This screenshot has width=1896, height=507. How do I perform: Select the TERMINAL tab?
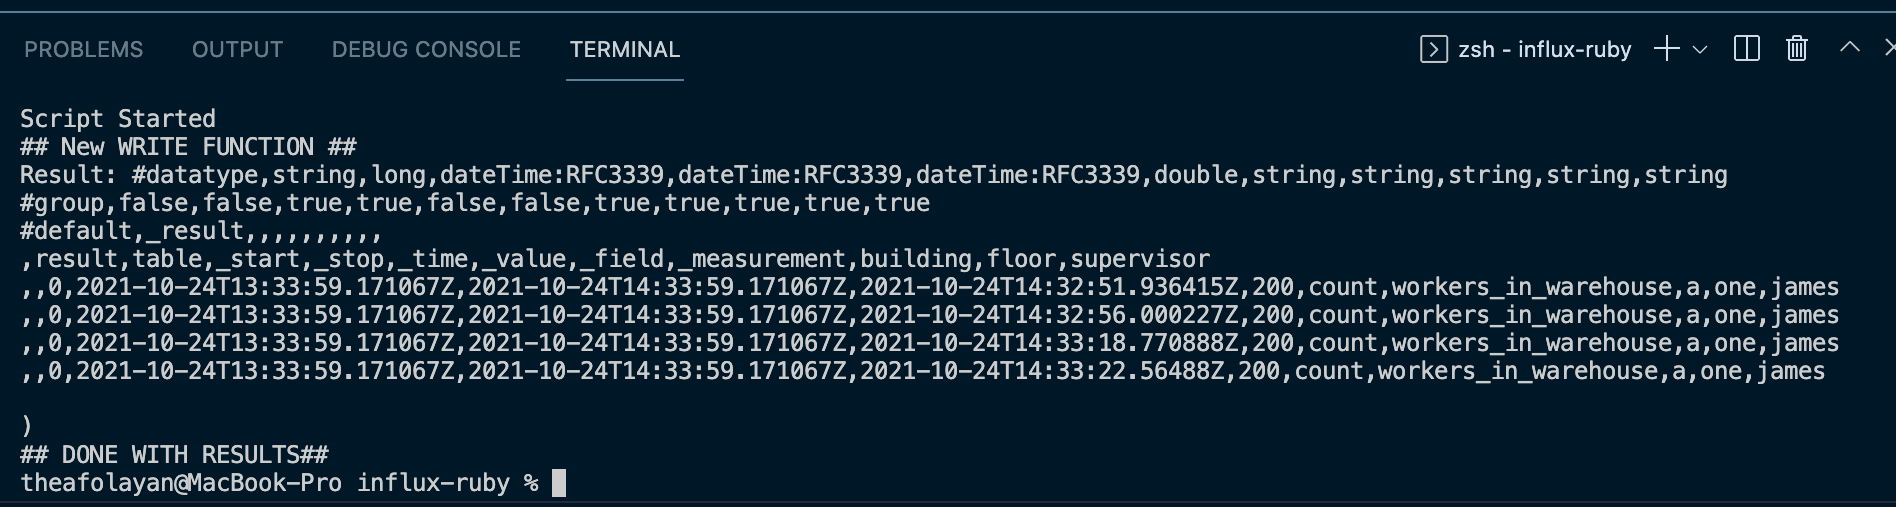[x=624, y=49]
